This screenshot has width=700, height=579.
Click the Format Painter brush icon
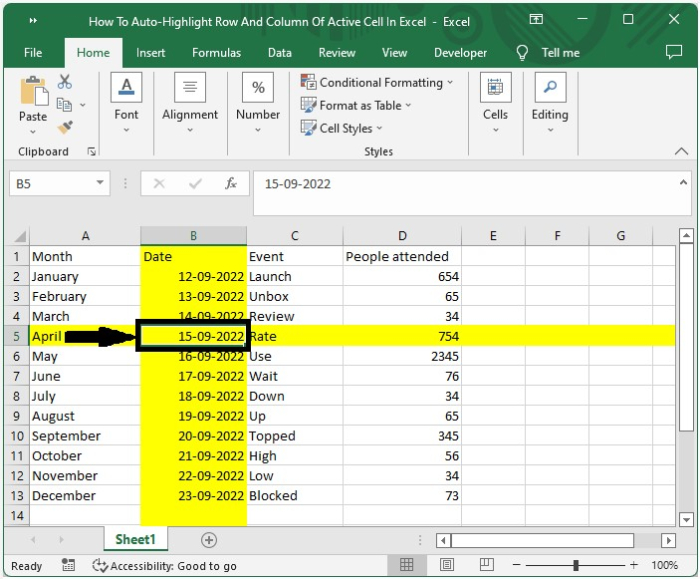(65, 127)
